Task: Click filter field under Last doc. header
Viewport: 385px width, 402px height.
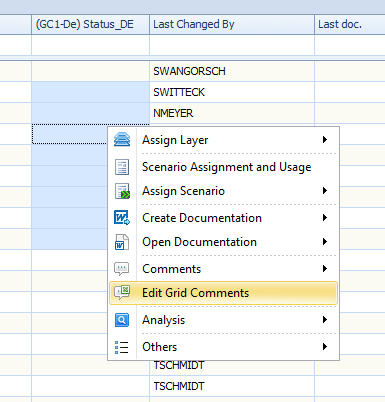Action: tap(350, 45)
